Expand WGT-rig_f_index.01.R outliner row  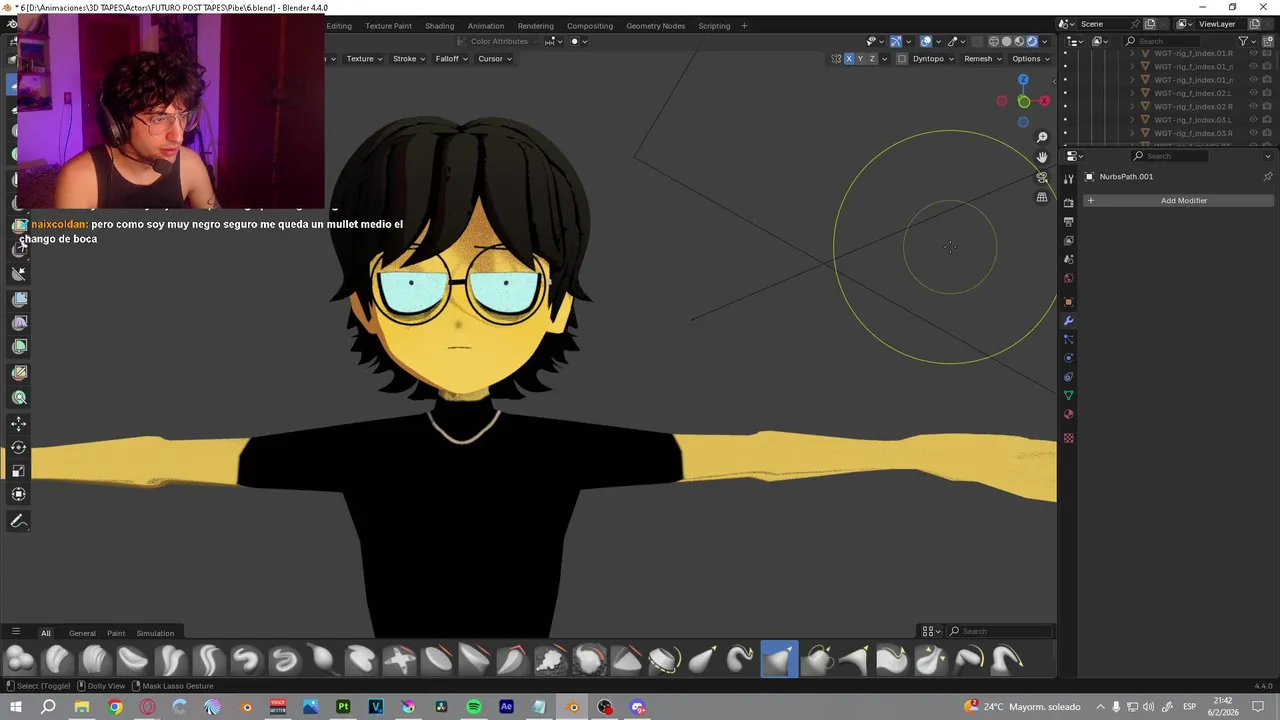tap(1133, 53)
